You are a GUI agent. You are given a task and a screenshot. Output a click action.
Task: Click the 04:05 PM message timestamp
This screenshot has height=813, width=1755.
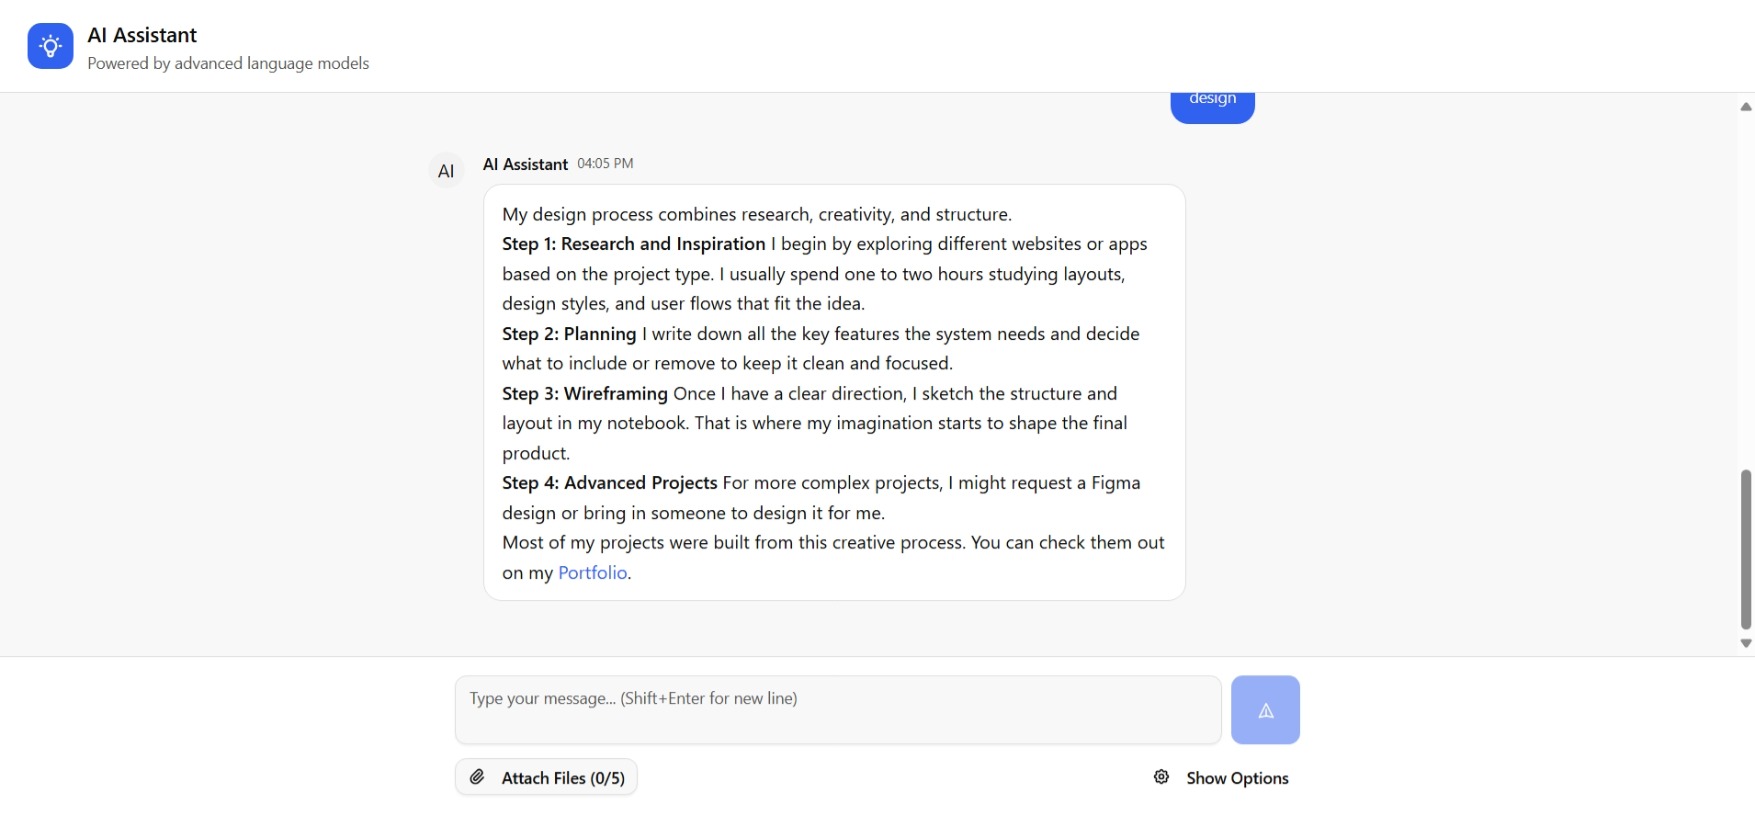(605, 164)
